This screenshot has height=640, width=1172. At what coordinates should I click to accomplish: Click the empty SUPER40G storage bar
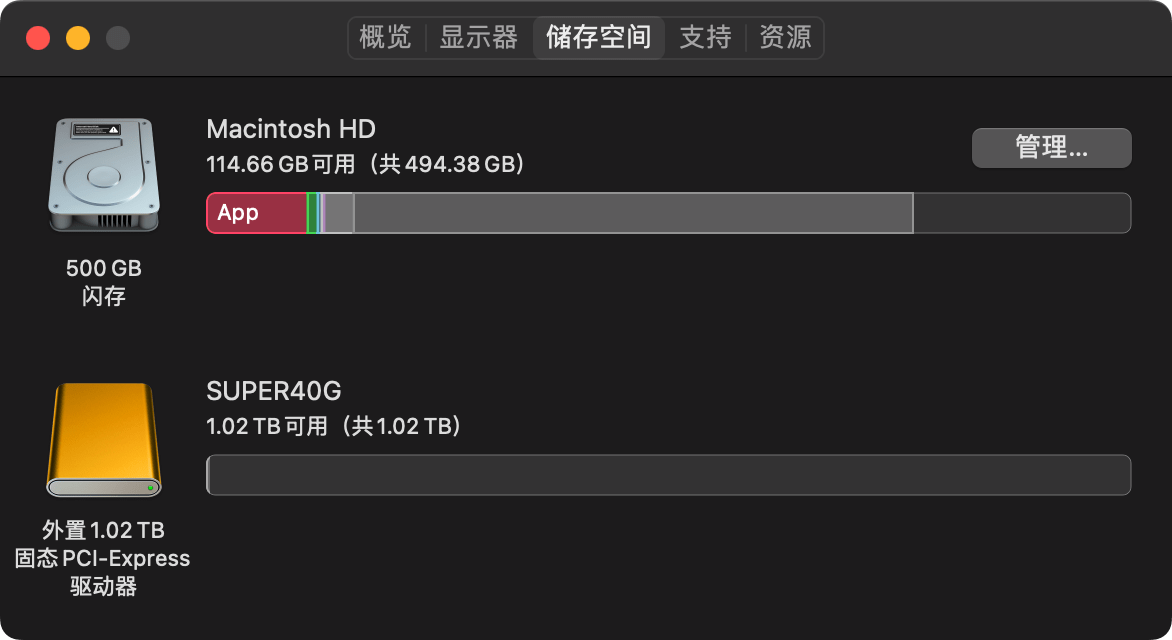pos(668,475)
